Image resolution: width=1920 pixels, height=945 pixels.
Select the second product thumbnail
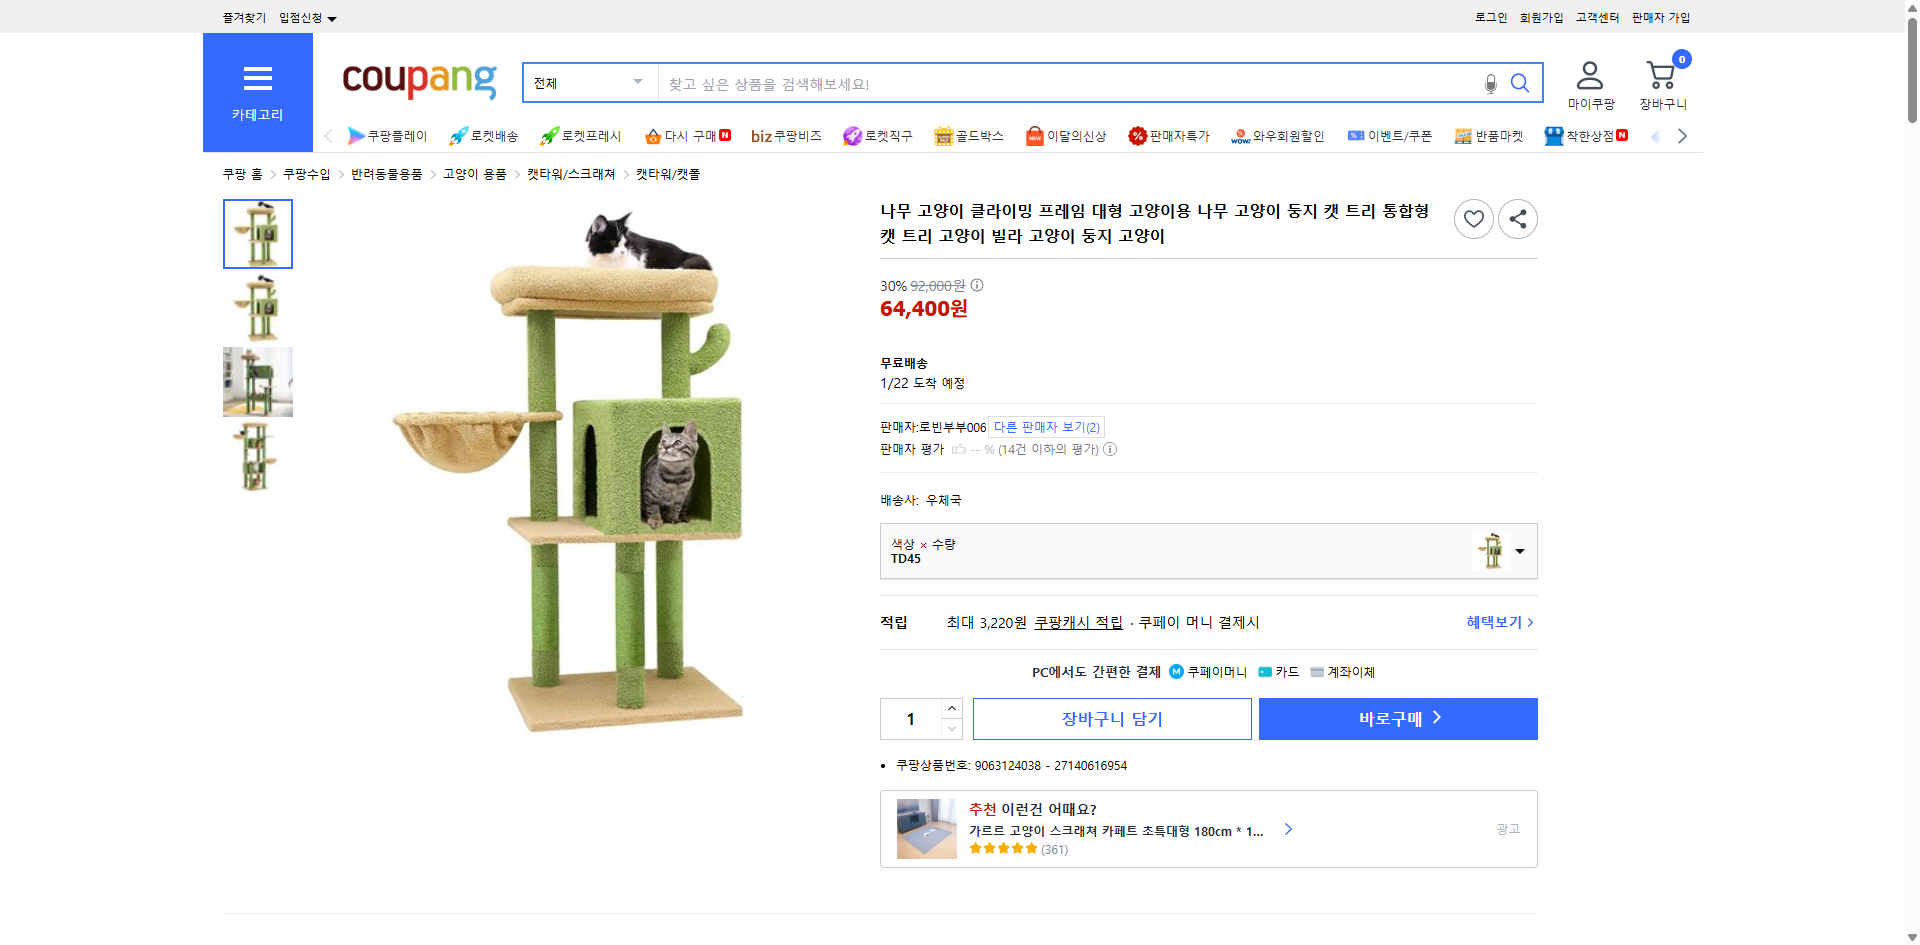point(257,307)
